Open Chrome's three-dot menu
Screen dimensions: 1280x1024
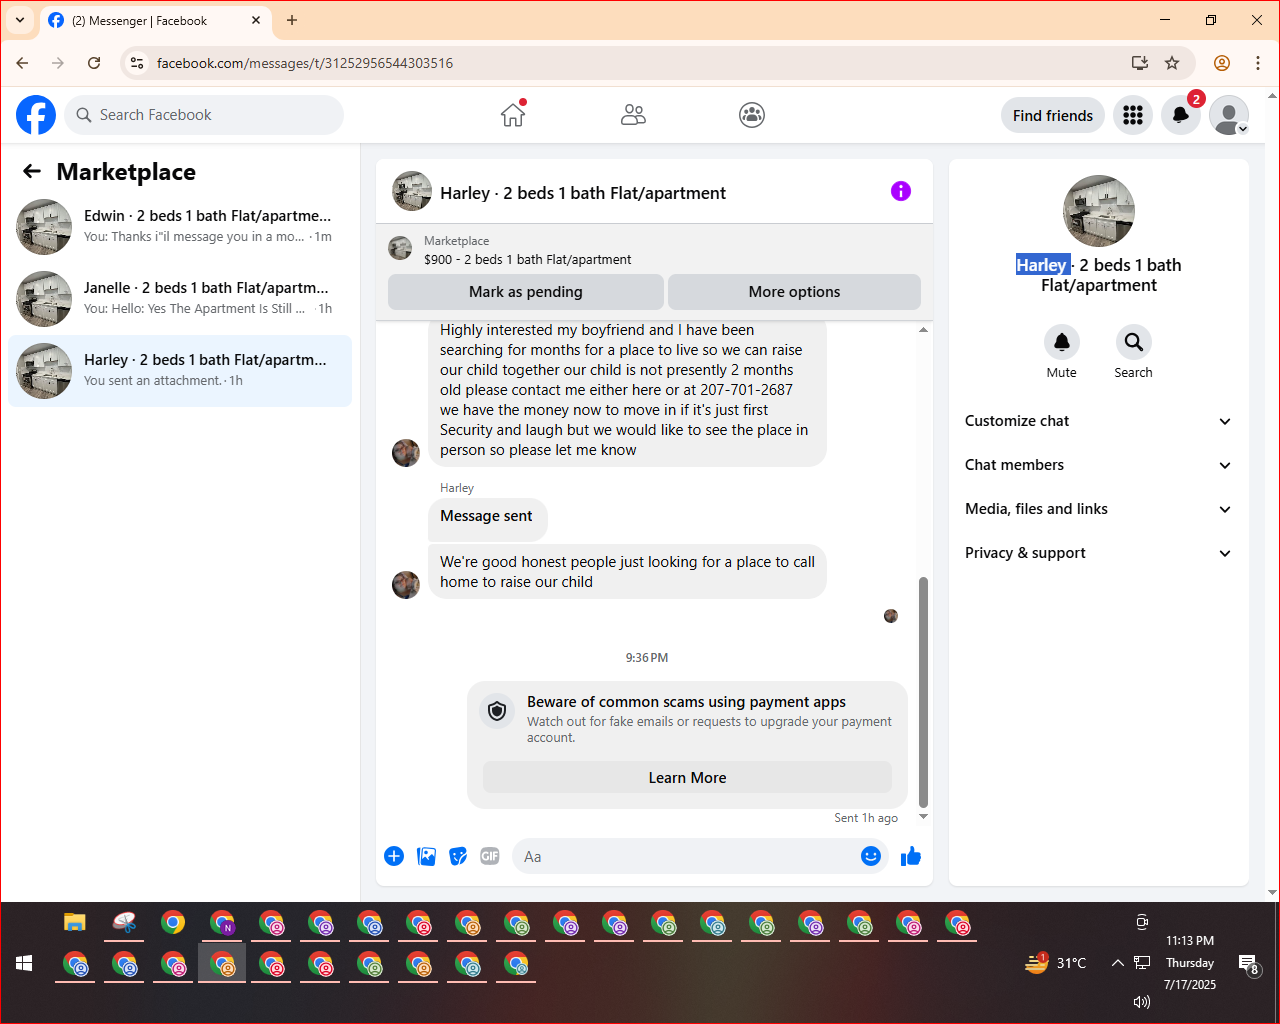click(1258, 63)
